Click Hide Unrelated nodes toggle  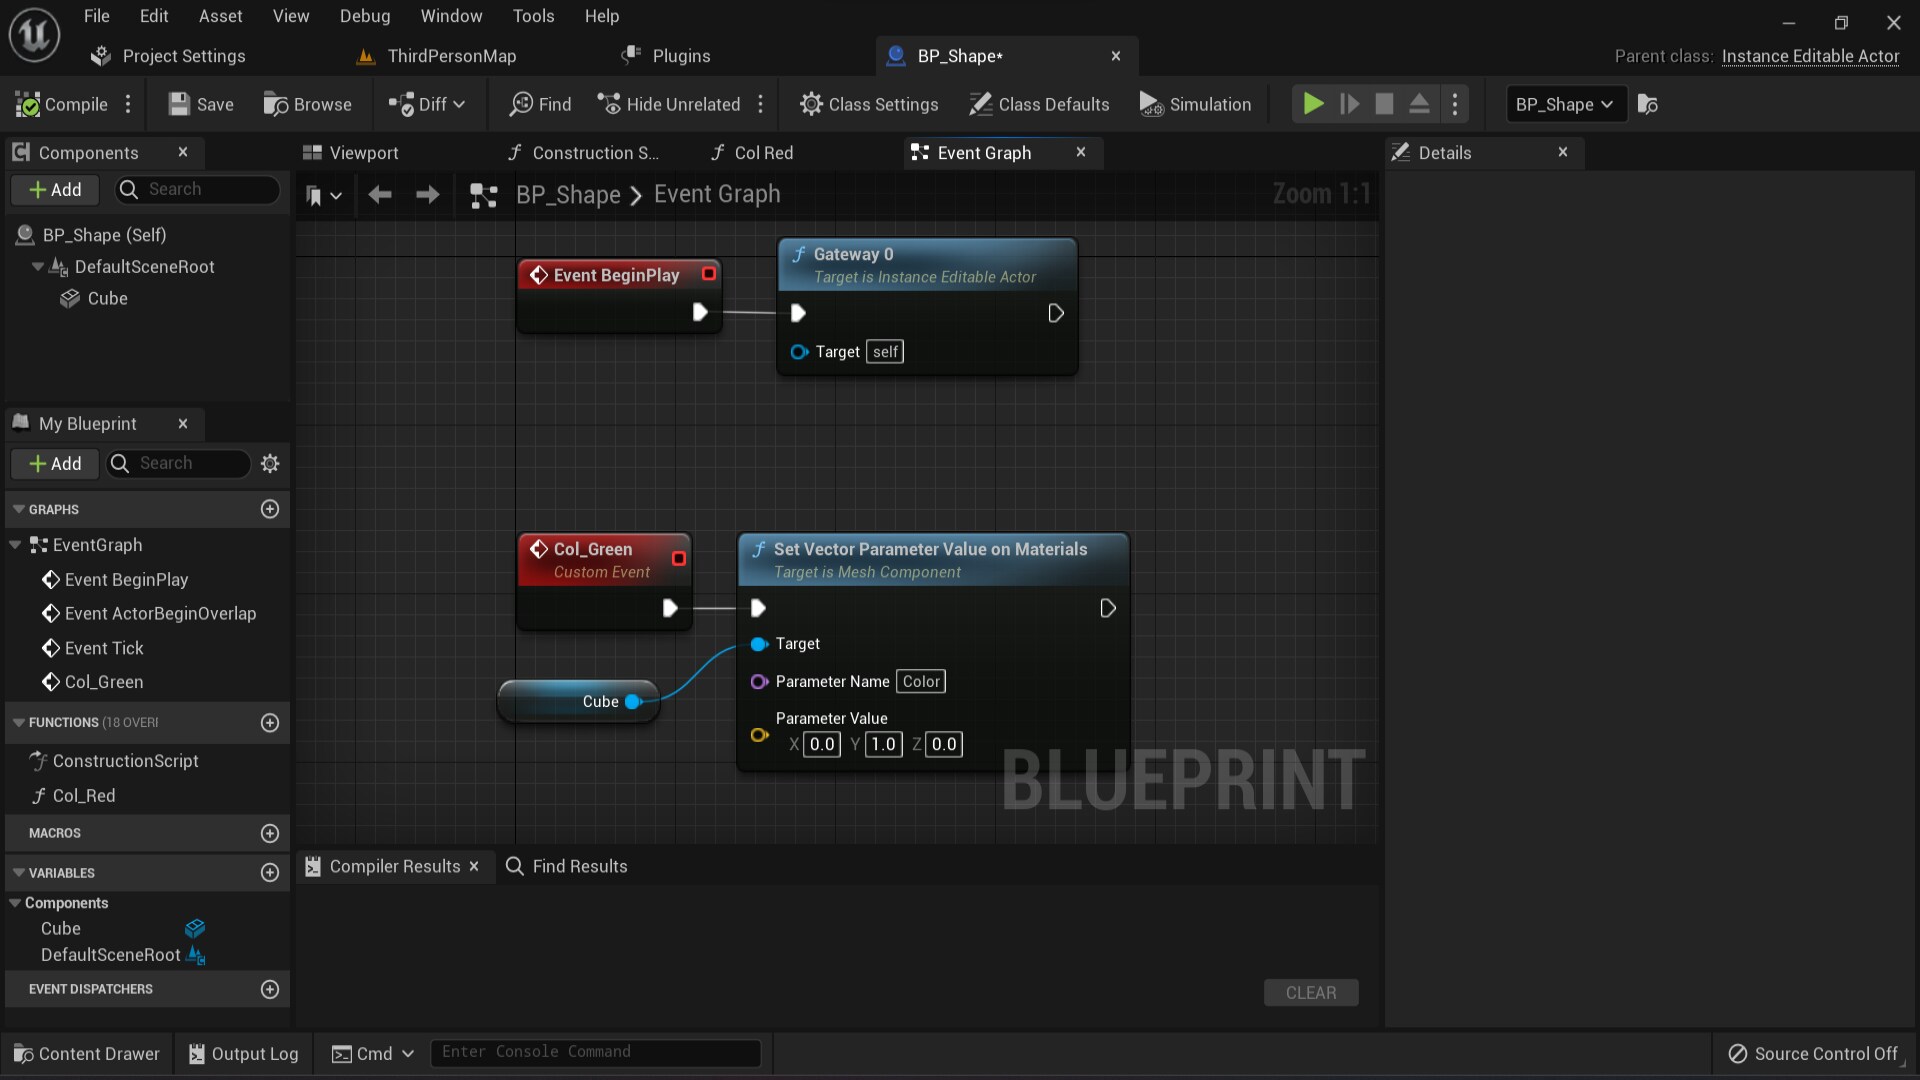[x=668, y=104]
